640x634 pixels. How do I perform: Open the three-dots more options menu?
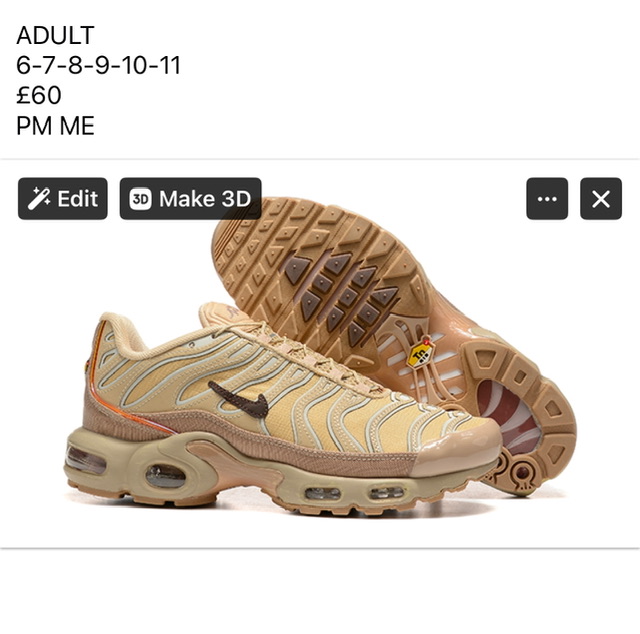click(x=547, y=199)
